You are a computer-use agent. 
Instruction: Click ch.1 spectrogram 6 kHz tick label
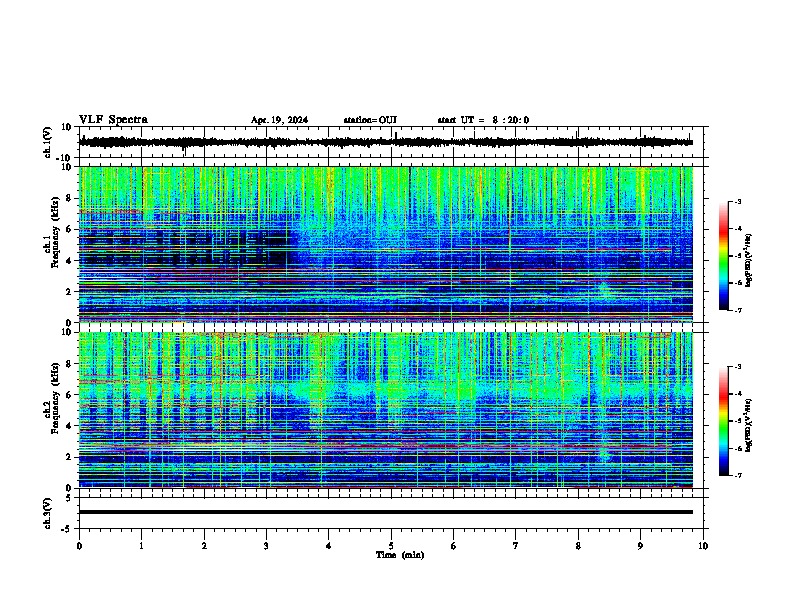(x=70, y=229)
